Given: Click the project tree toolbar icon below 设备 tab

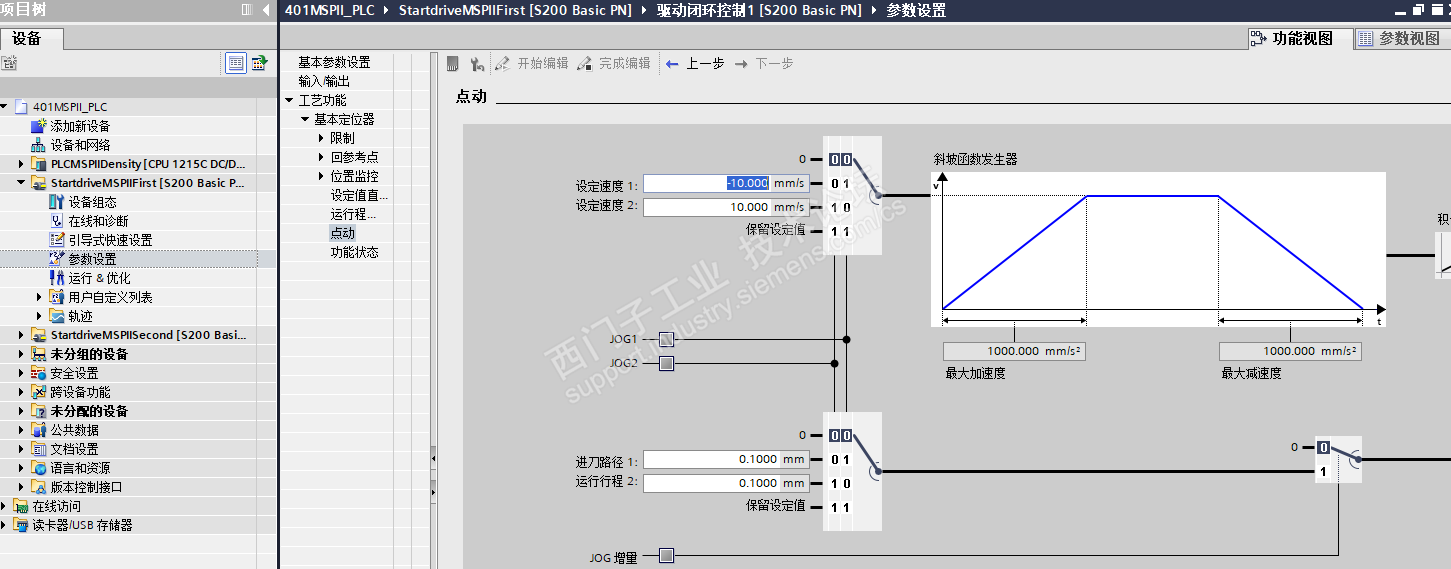Looking at the screenshot, I should (x=9, y=63).
